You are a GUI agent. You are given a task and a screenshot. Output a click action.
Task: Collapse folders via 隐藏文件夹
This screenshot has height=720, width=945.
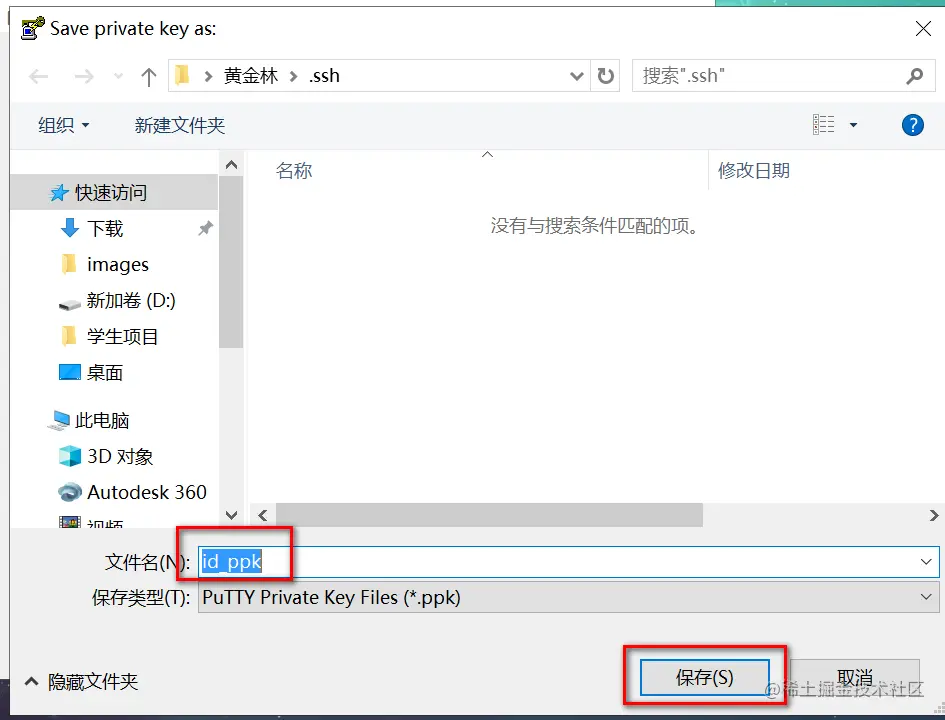[81, 682]
